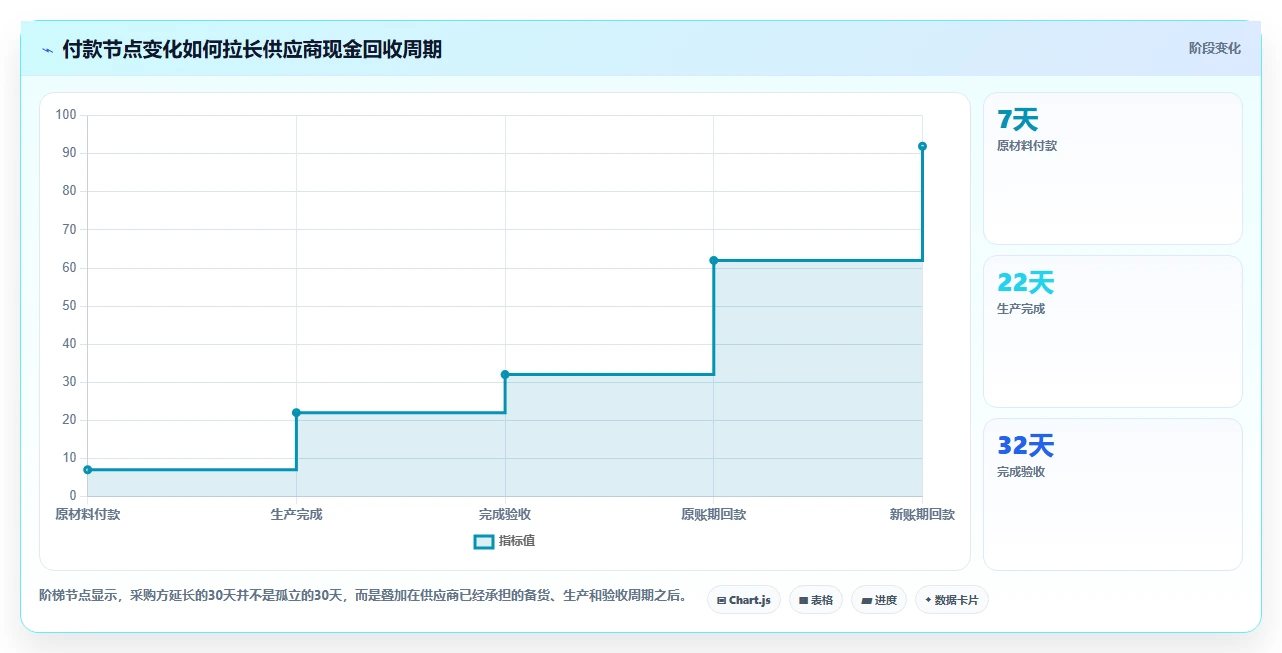Click the 阶段变化 label in the header
Viewport: 1282px width, 653px height.
1214,48
